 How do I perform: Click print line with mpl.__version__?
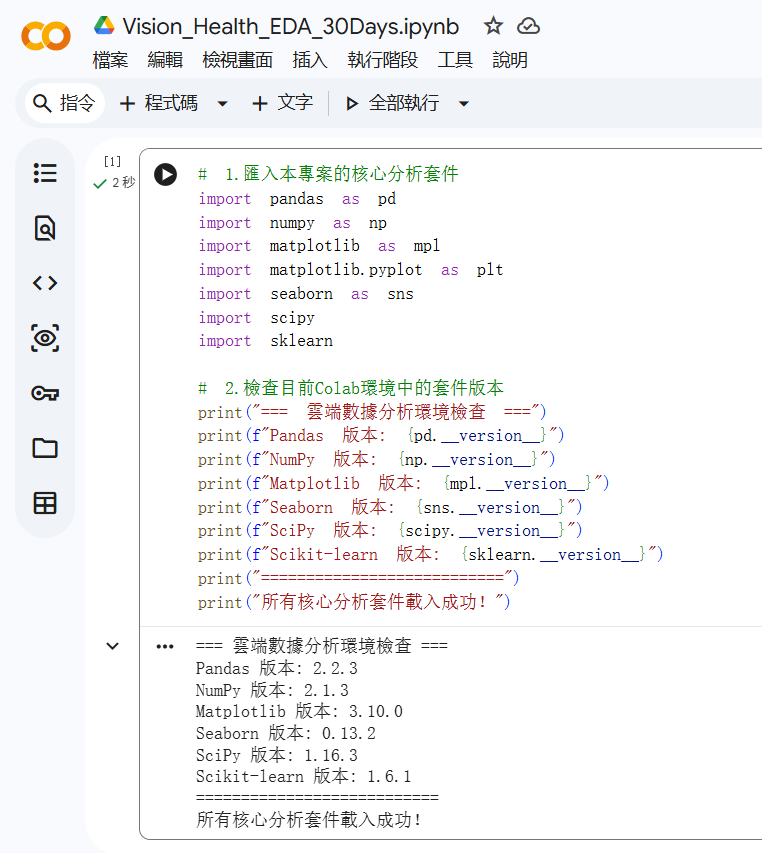[x=404, y=484]
